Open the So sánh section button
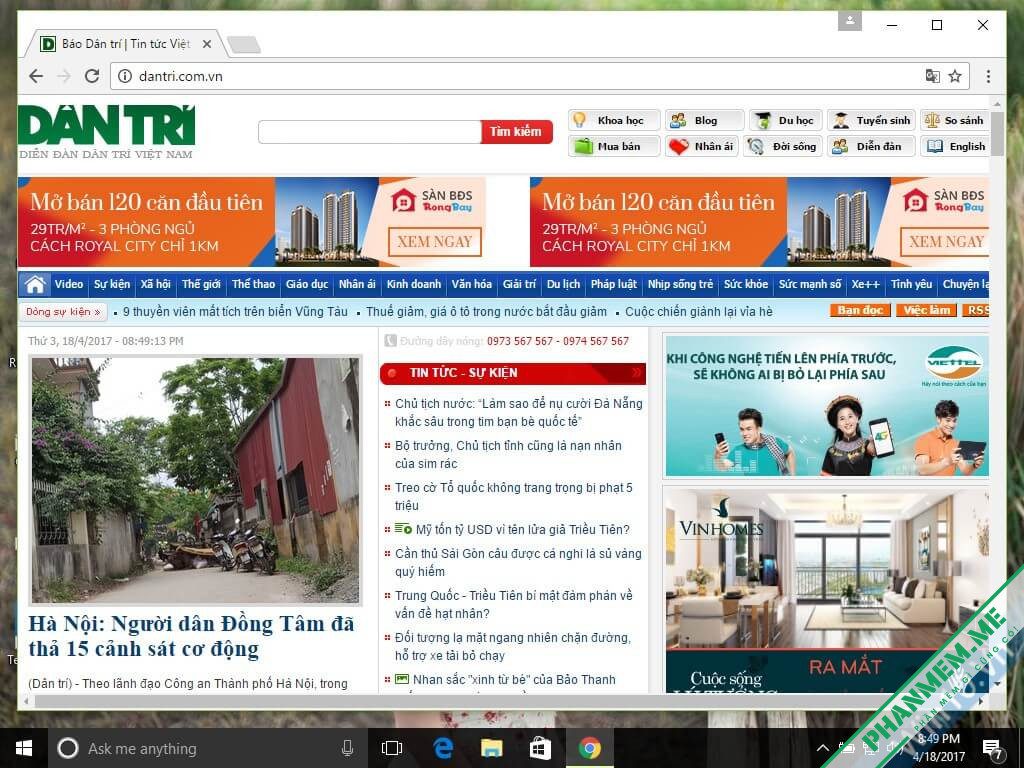1024x768 pixels. [955, 120]
